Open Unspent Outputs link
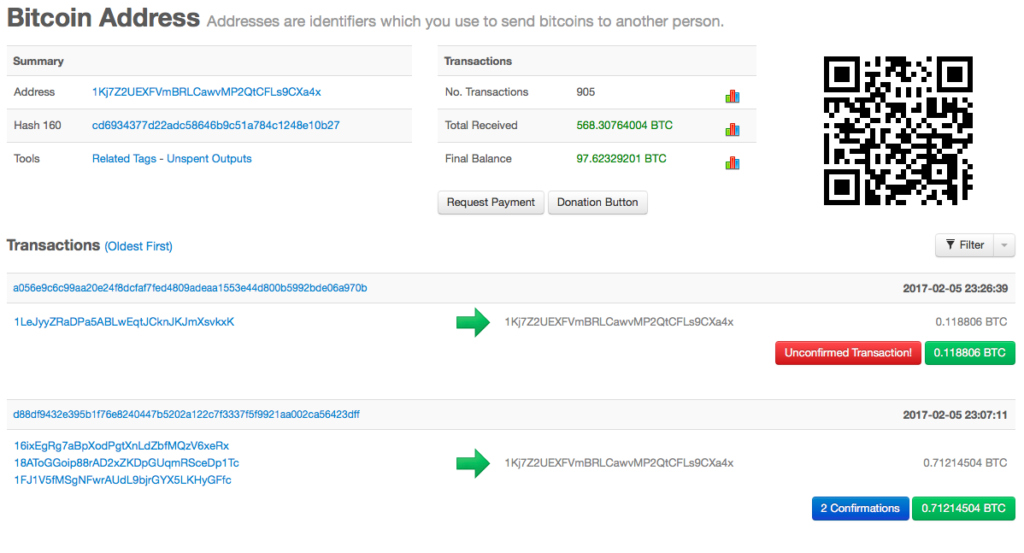1024x553 pixels. (209, 159)
